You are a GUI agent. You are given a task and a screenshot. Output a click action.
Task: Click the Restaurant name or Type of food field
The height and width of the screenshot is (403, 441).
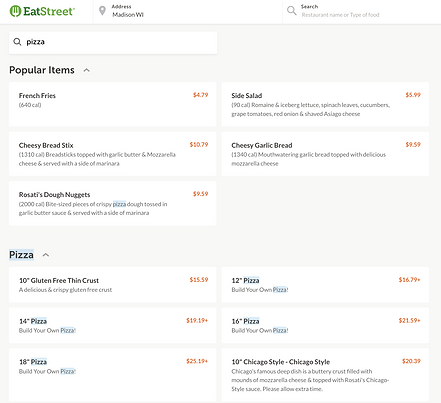340,15
